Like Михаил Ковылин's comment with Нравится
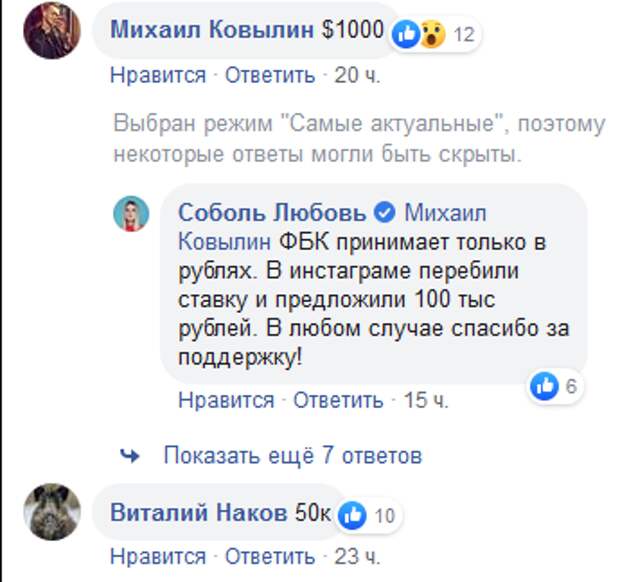Screen dimensions: 620x582 click(158, 75)
